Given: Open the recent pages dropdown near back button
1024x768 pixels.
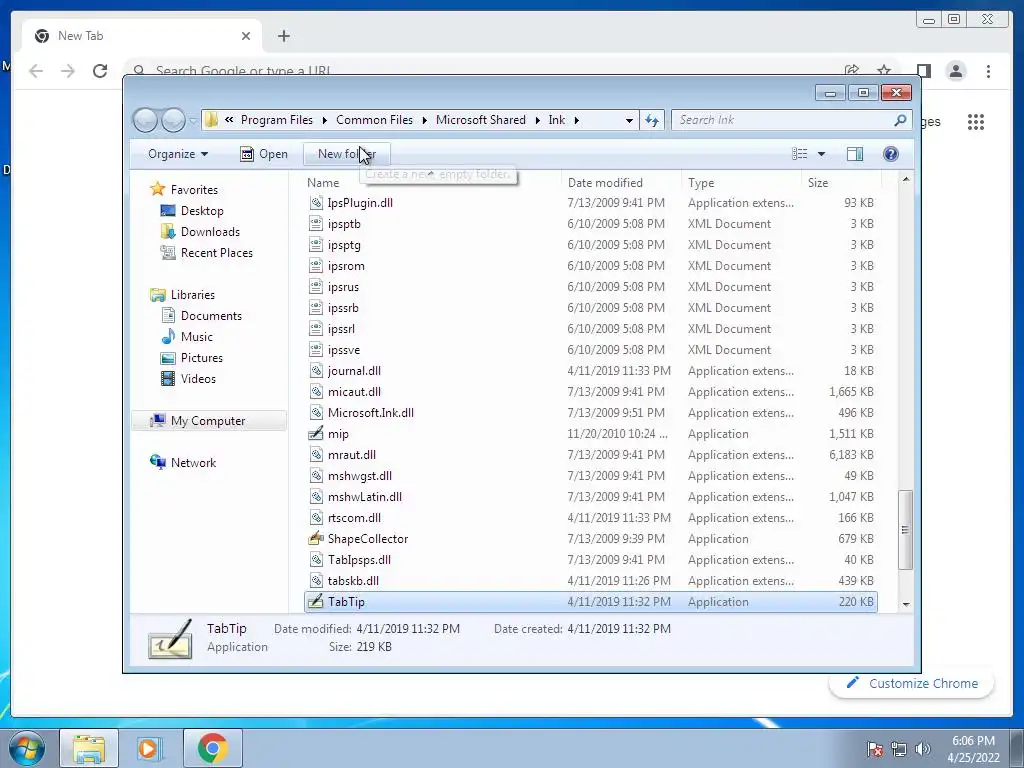Looking at the screenshot, I should [193, 120].
